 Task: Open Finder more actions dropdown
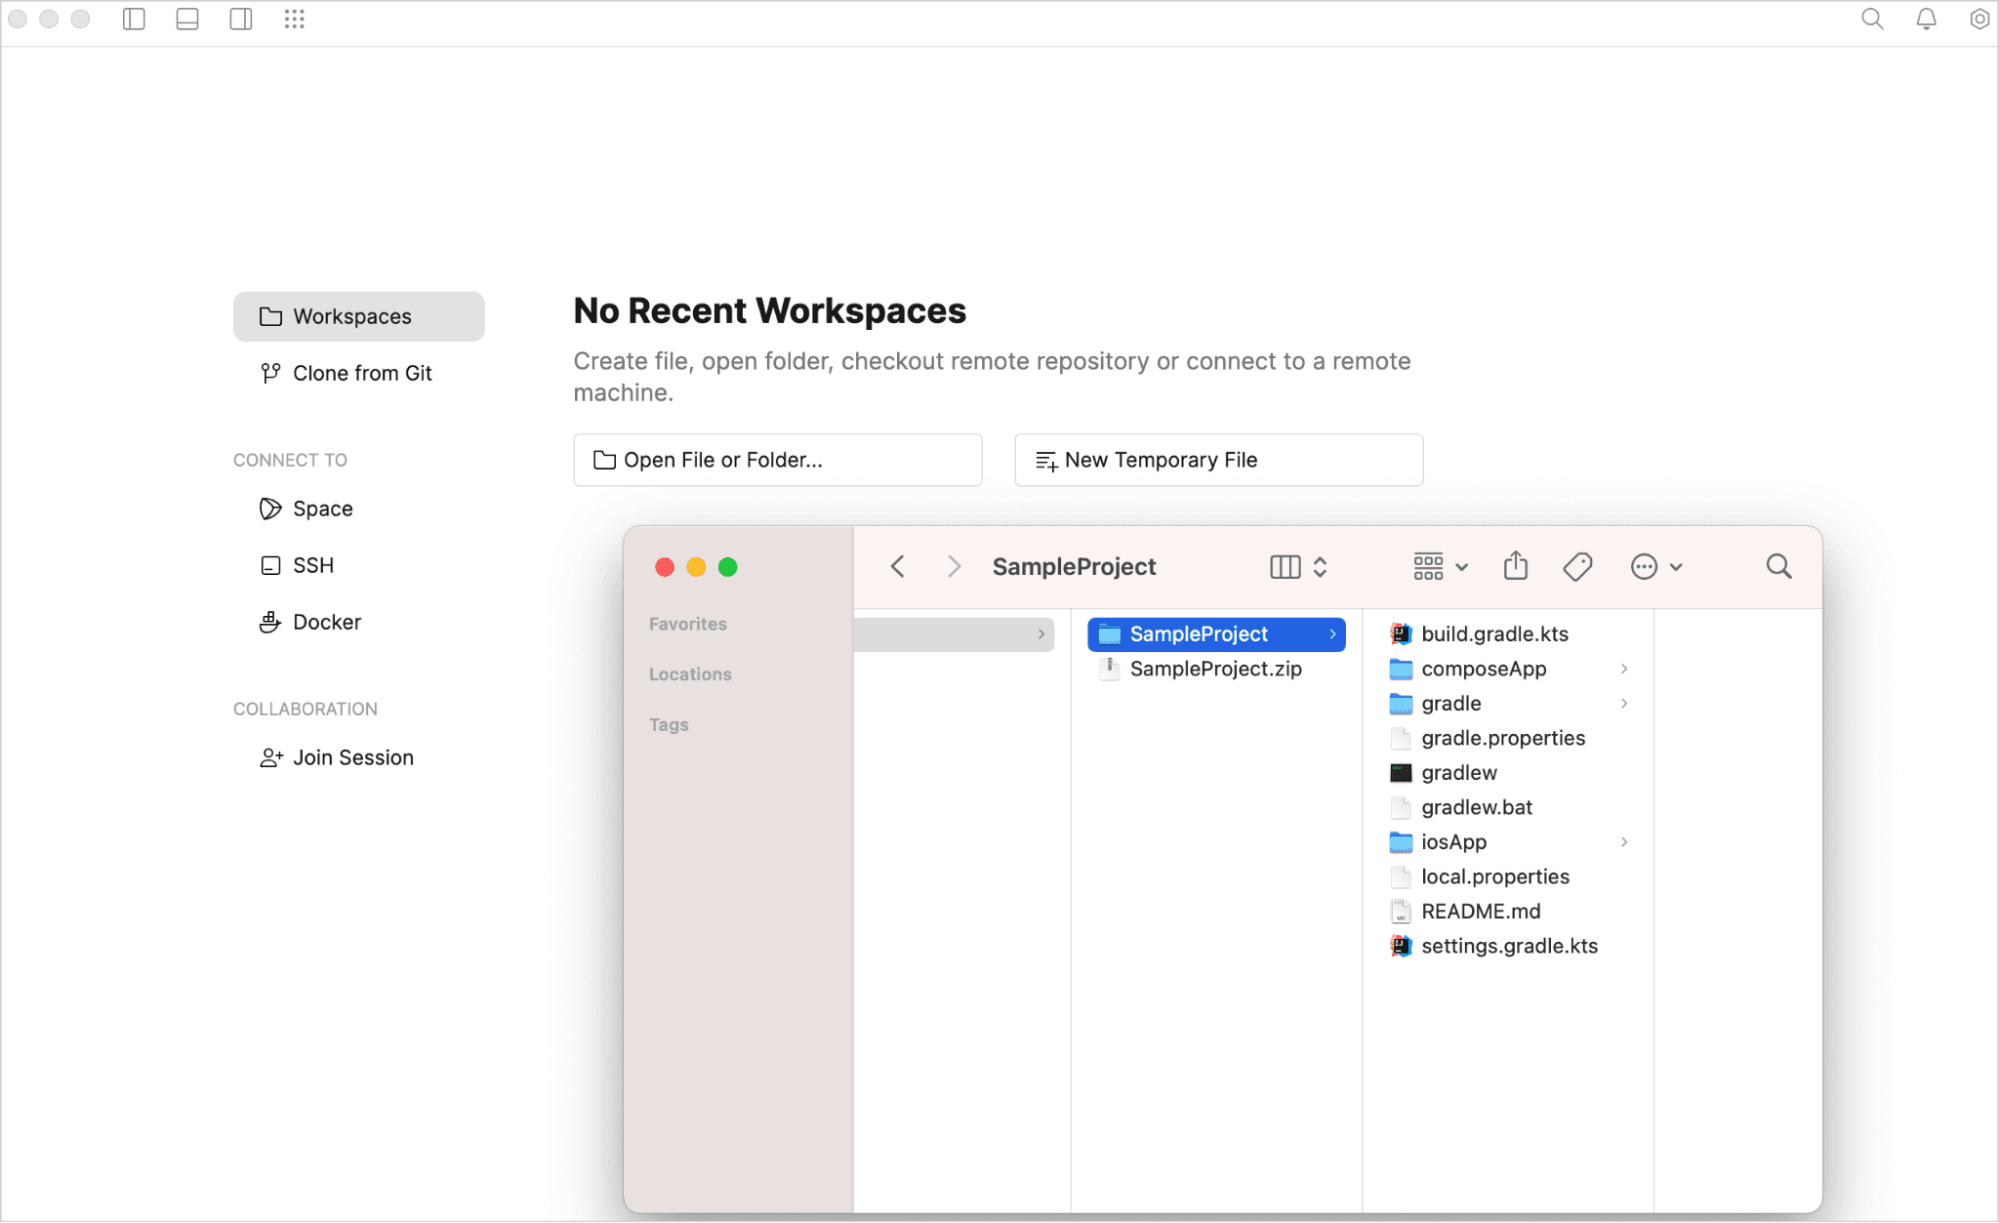tap(1656, 566)
